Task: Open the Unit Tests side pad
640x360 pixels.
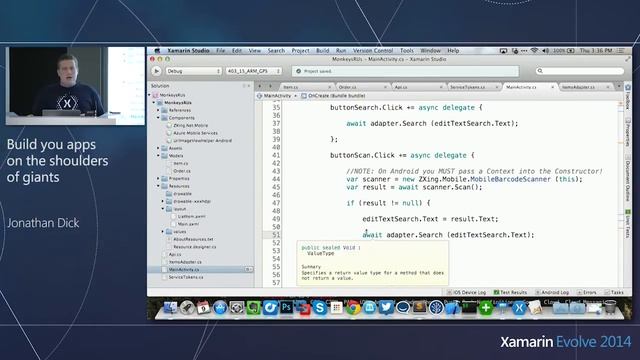Action: pyautogui.click(x=628, y=224)
